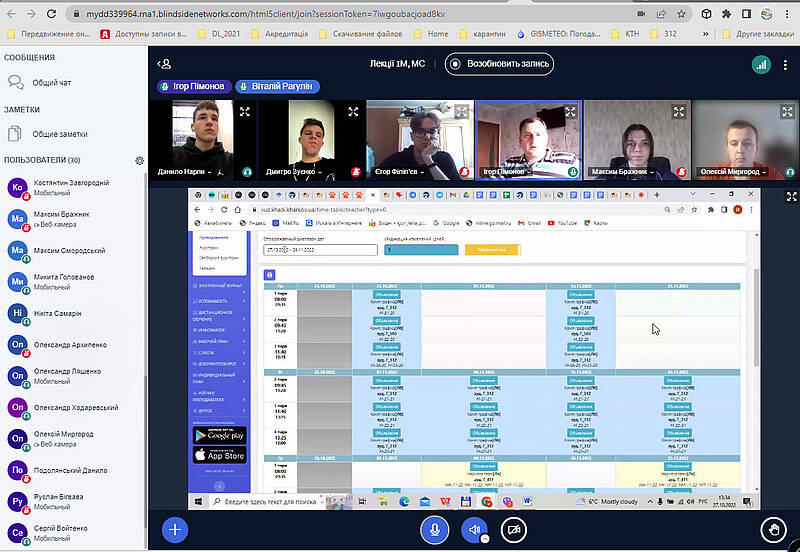
Task: Expand Данило Нарпи's webcam to fullscreen
Action: [x=243, y=112]
